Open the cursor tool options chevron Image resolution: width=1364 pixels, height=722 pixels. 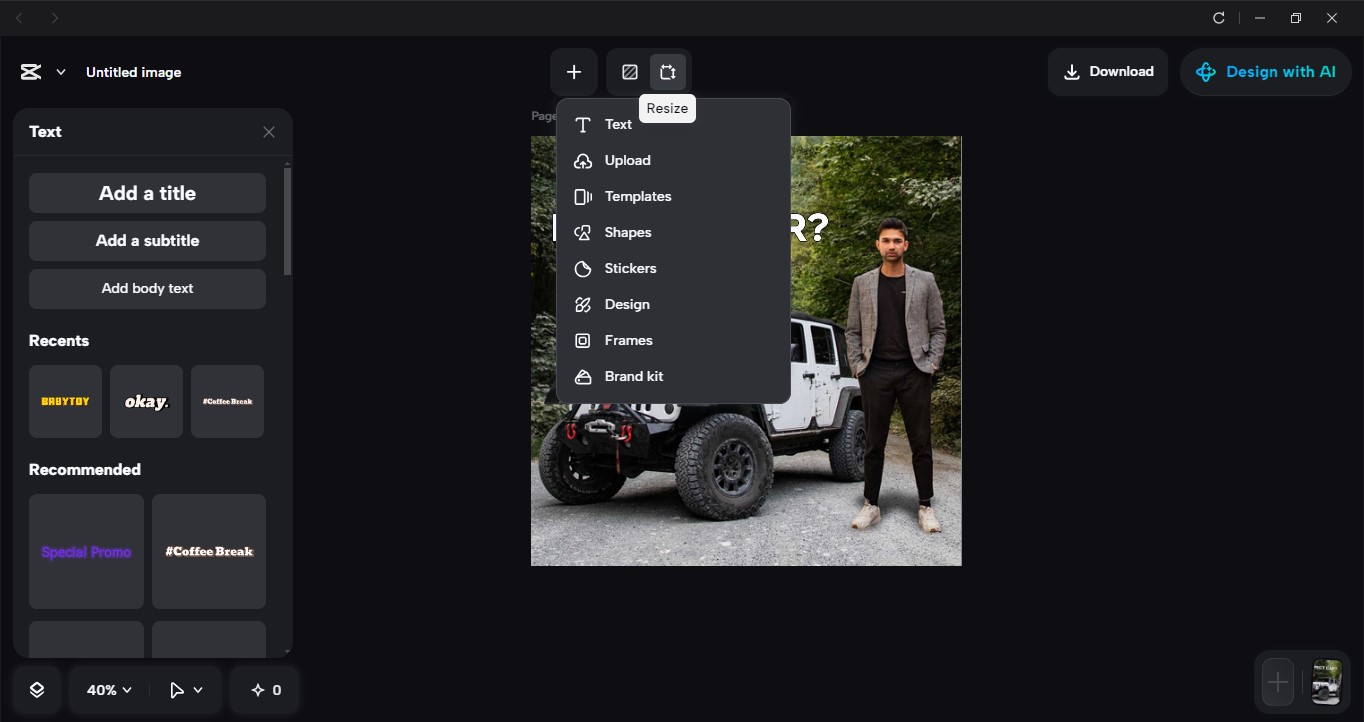pos(197,689)
